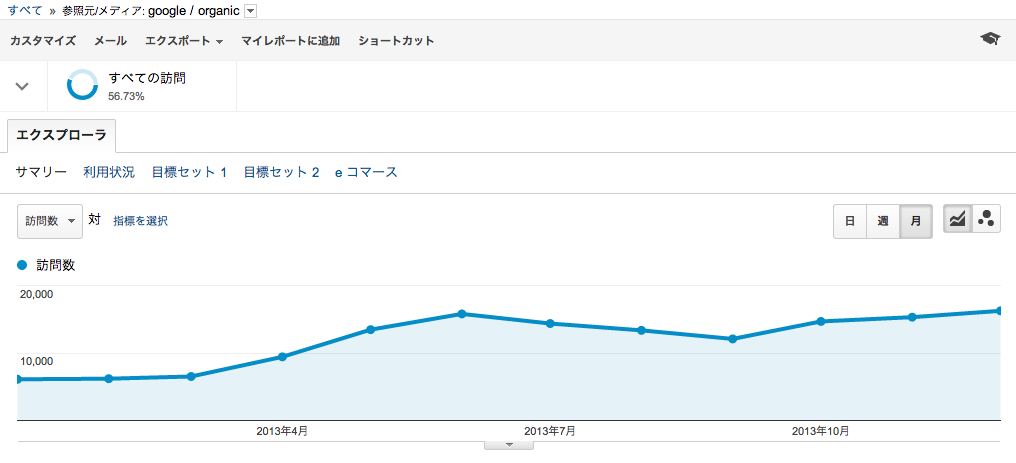
Task: Open the graduation cap help icon
Action: pyautogui.click(x=989, y=40)
